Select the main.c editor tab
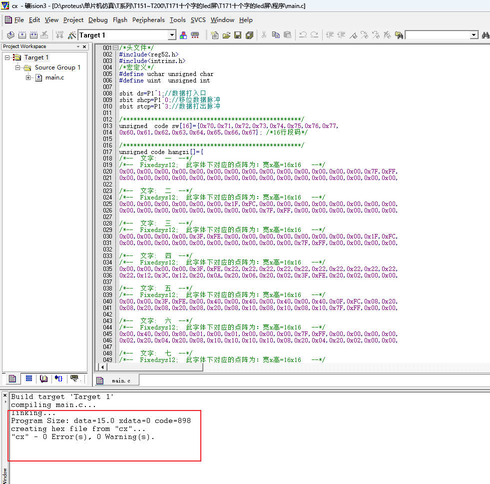 point(117,380)
